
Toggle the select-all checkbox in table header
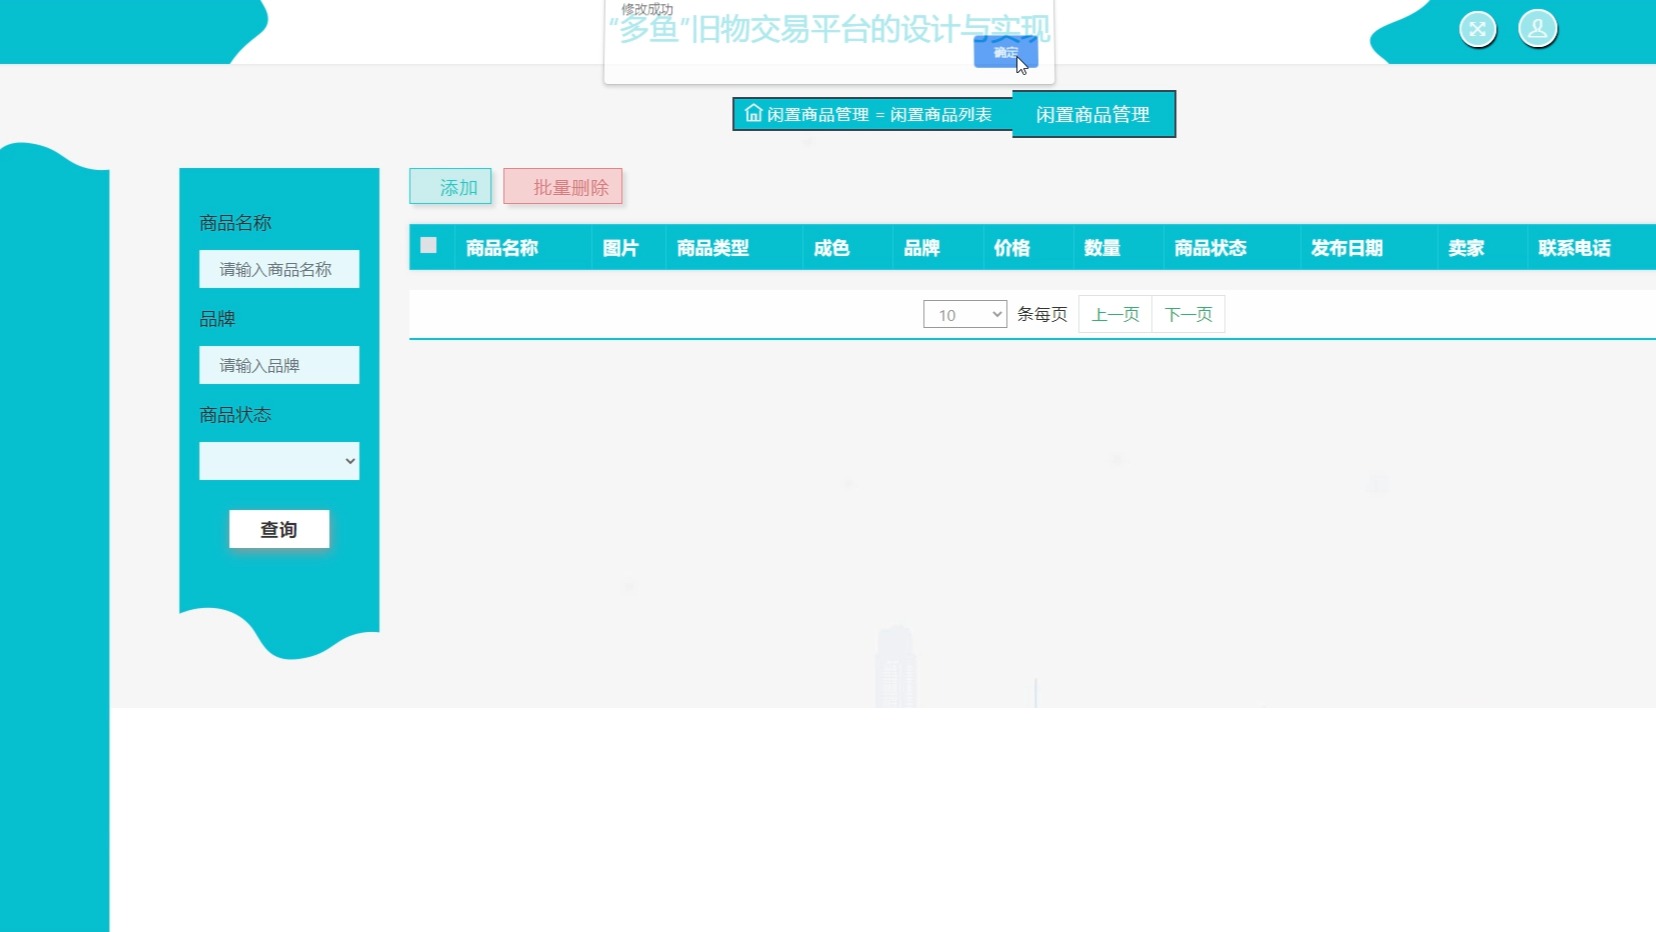(x=428, y=245)
